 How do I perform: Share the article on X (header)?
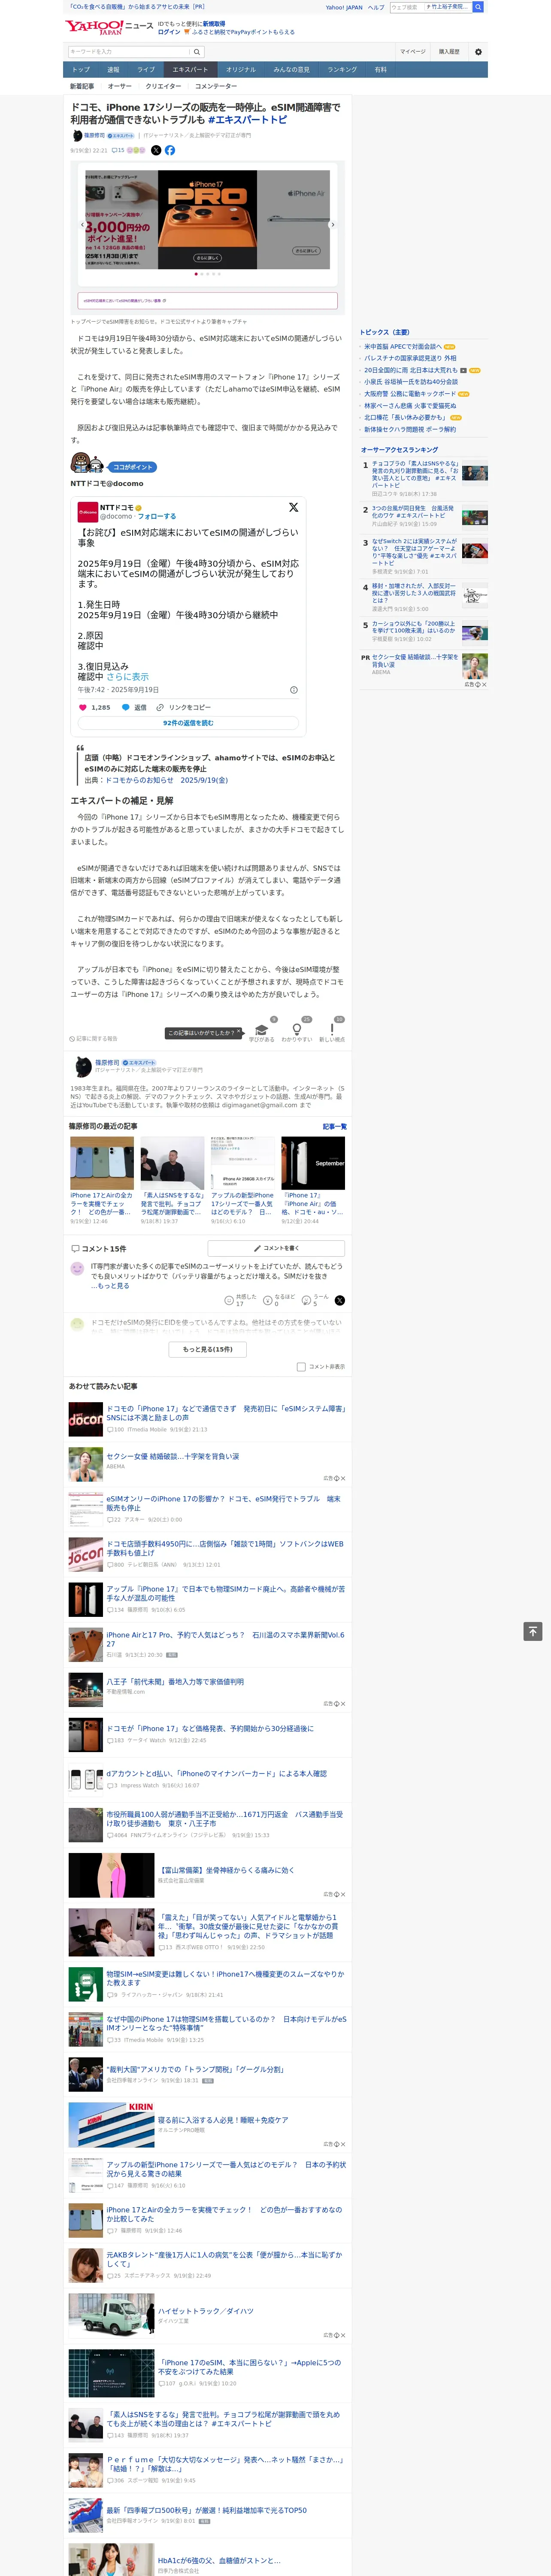[x=156, y=150]
